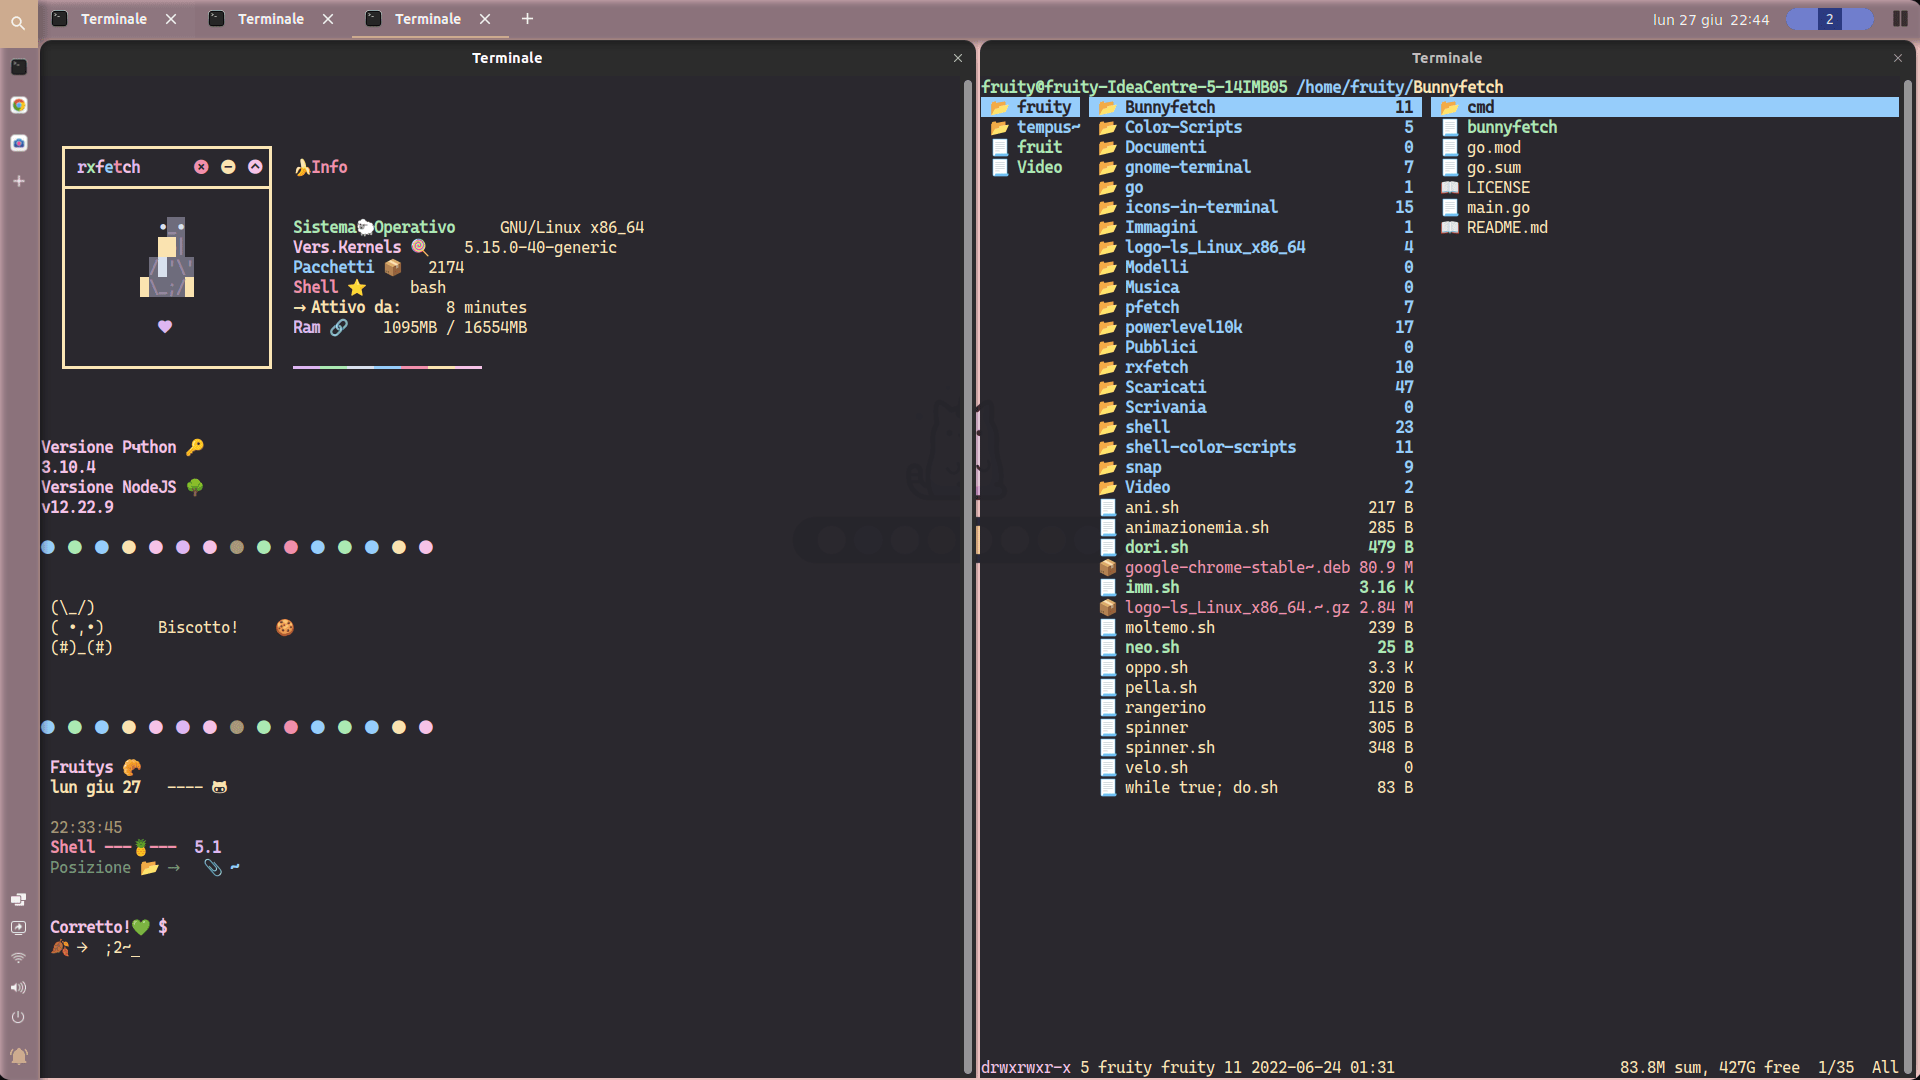Select main.go in the right file pane

click(1497, 207)
